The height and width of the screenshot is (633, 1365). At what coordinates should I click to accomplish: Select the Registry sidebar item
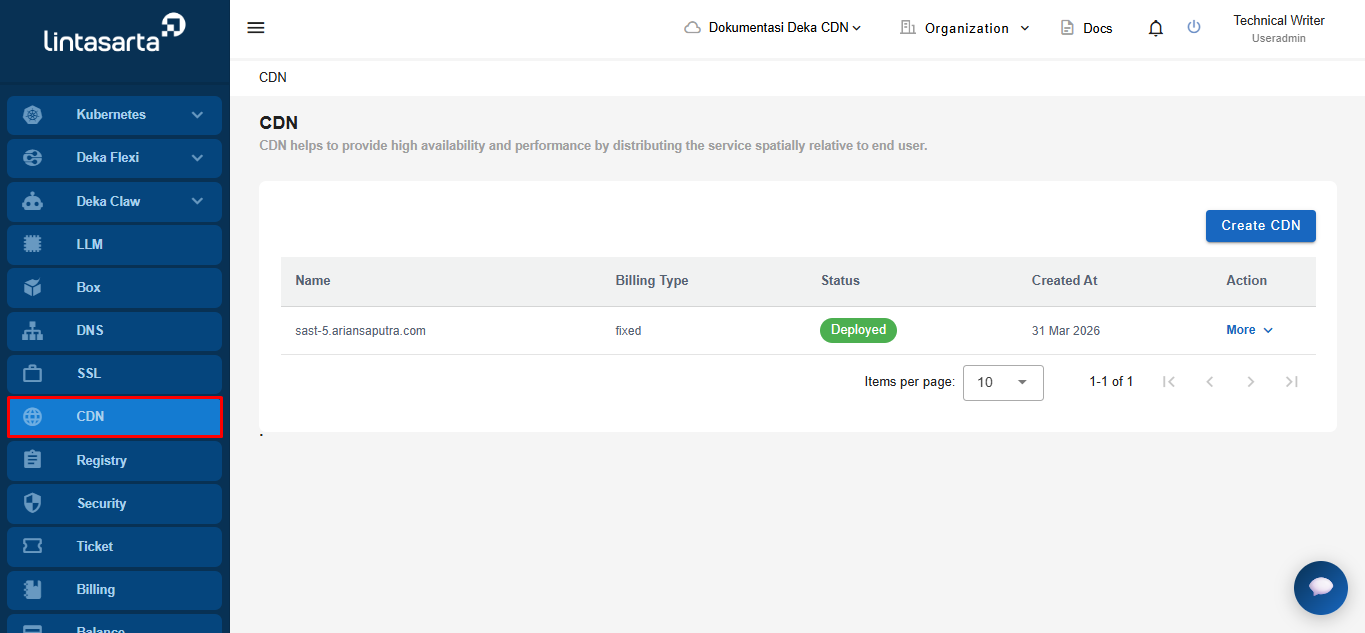[115, 460]
